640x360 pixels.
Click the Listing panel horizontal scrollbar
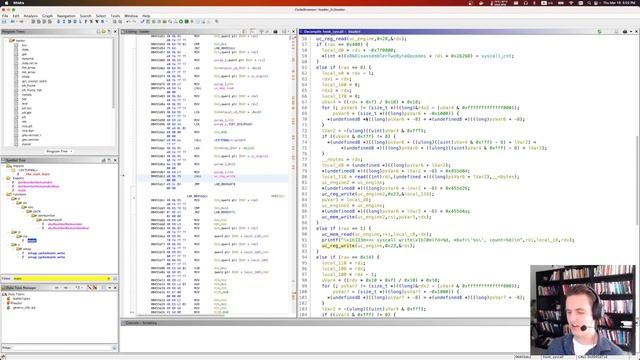(x=180, y=315)
